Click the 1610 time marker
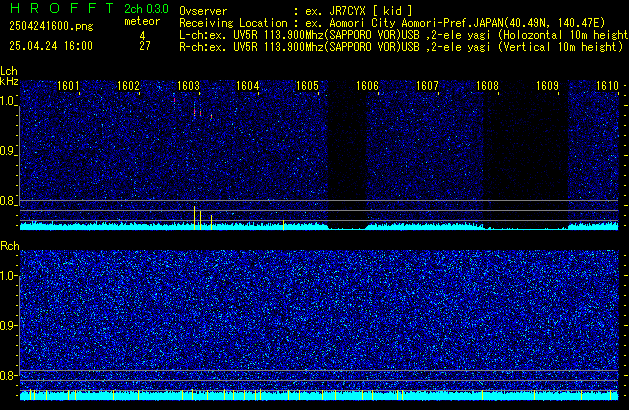 click(x=607, y=86)
